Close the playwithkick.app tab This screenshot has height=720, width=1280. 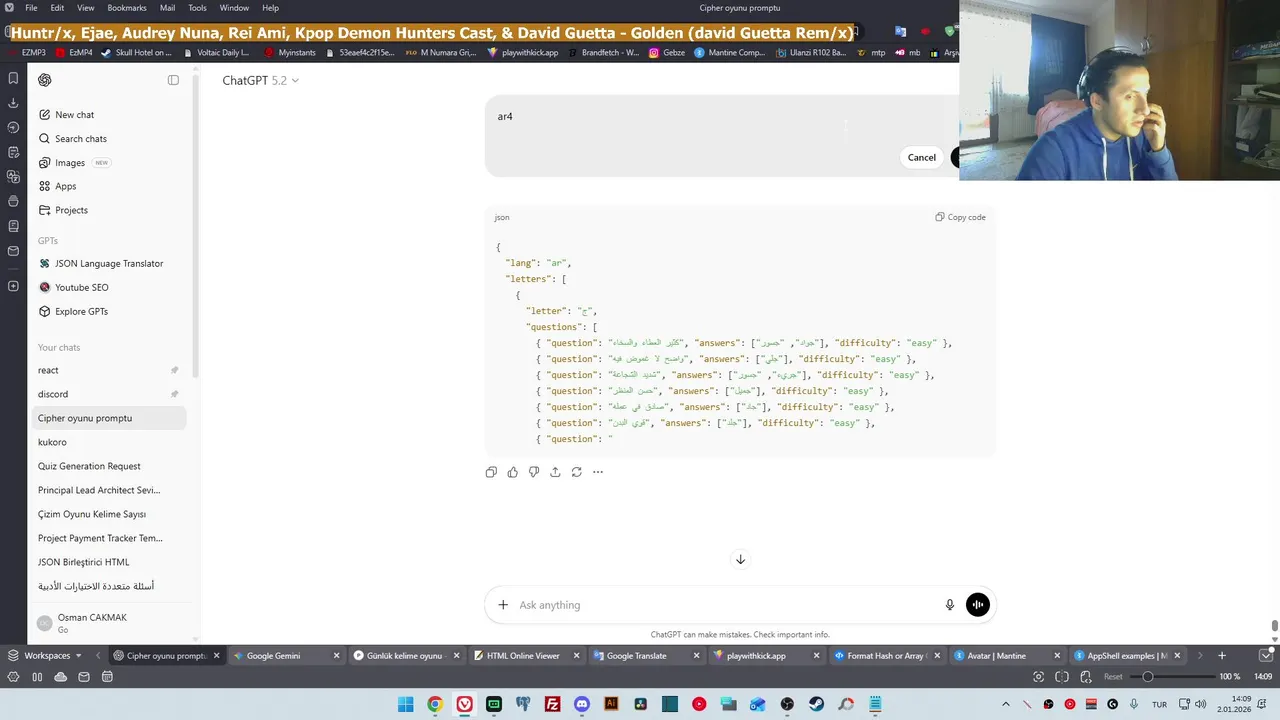816,656
